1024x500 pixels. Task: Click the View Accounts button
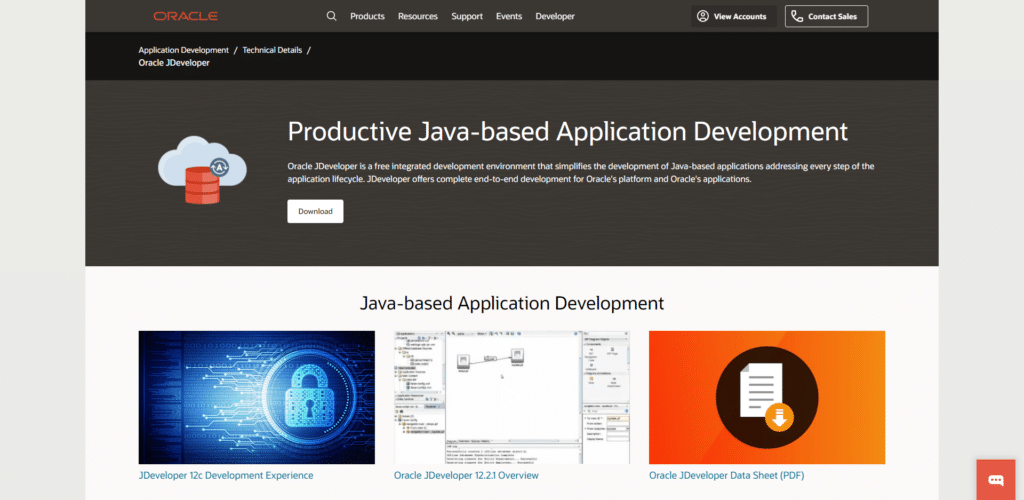pyautogui.click(x=733, y=16)
